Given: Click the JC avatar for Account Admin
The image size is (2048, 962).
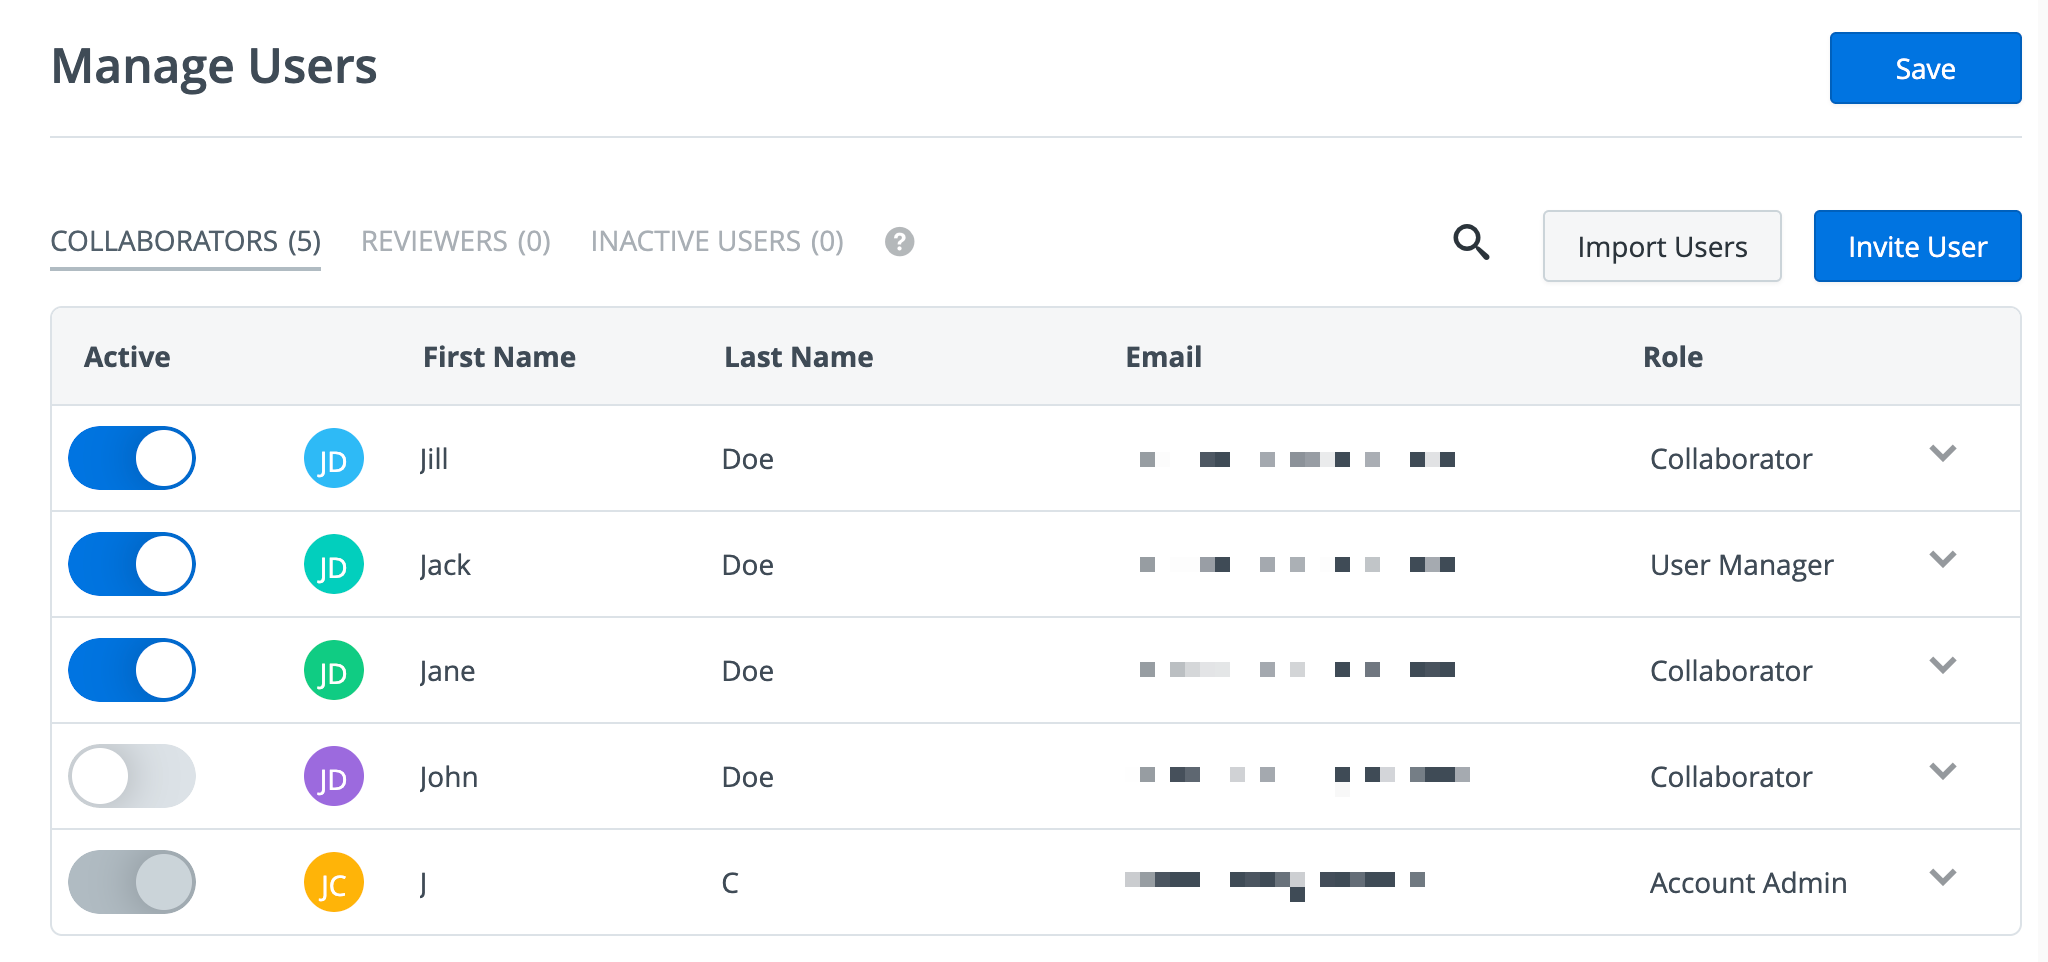Looking at the screenshot, I should pyautogui.click(x=333, y=882).
